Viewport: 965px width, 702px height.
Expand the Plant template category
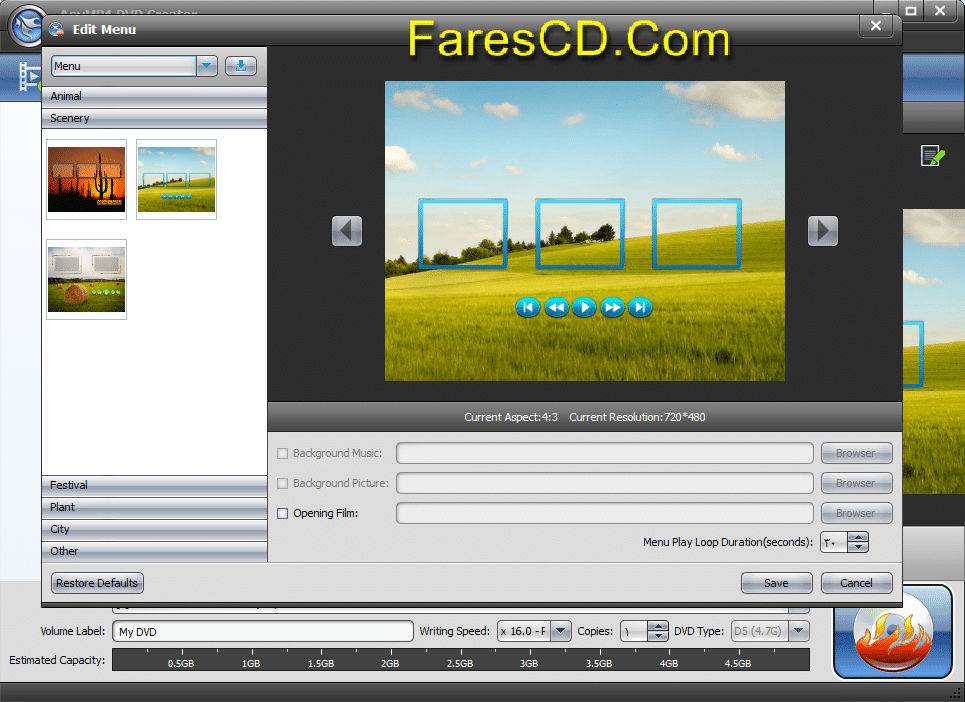(154, 507)
